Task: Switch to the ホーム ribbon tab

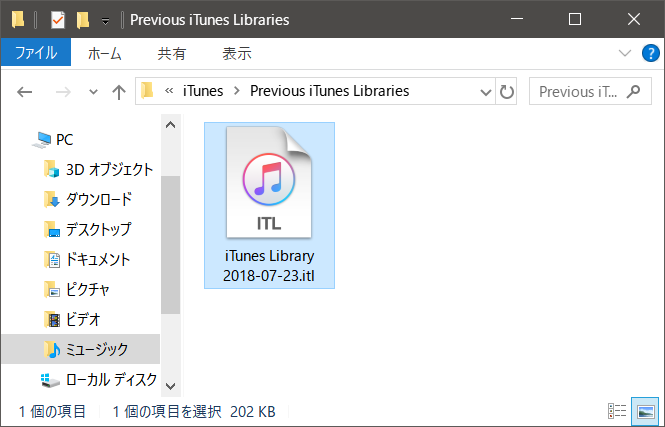Action: 107,53
